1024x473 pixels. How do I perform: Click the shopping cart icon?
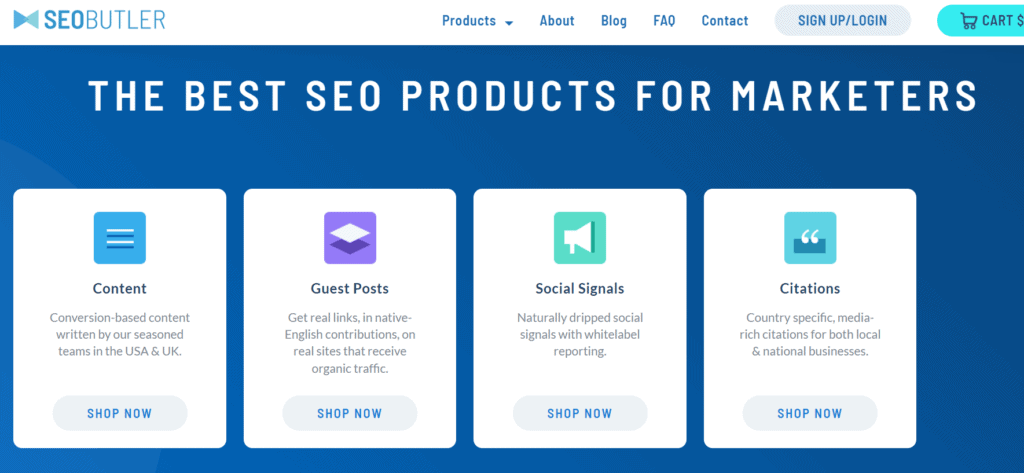point(968,21)
